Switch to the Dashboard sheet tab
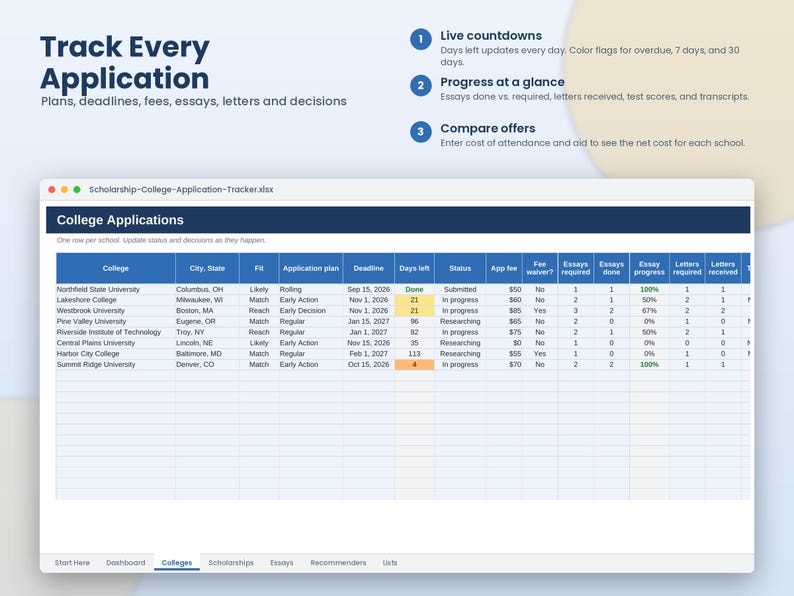Image resolution: width=794 pixels, height=596 pixels. pyautogui.click(x=126, y=563)
